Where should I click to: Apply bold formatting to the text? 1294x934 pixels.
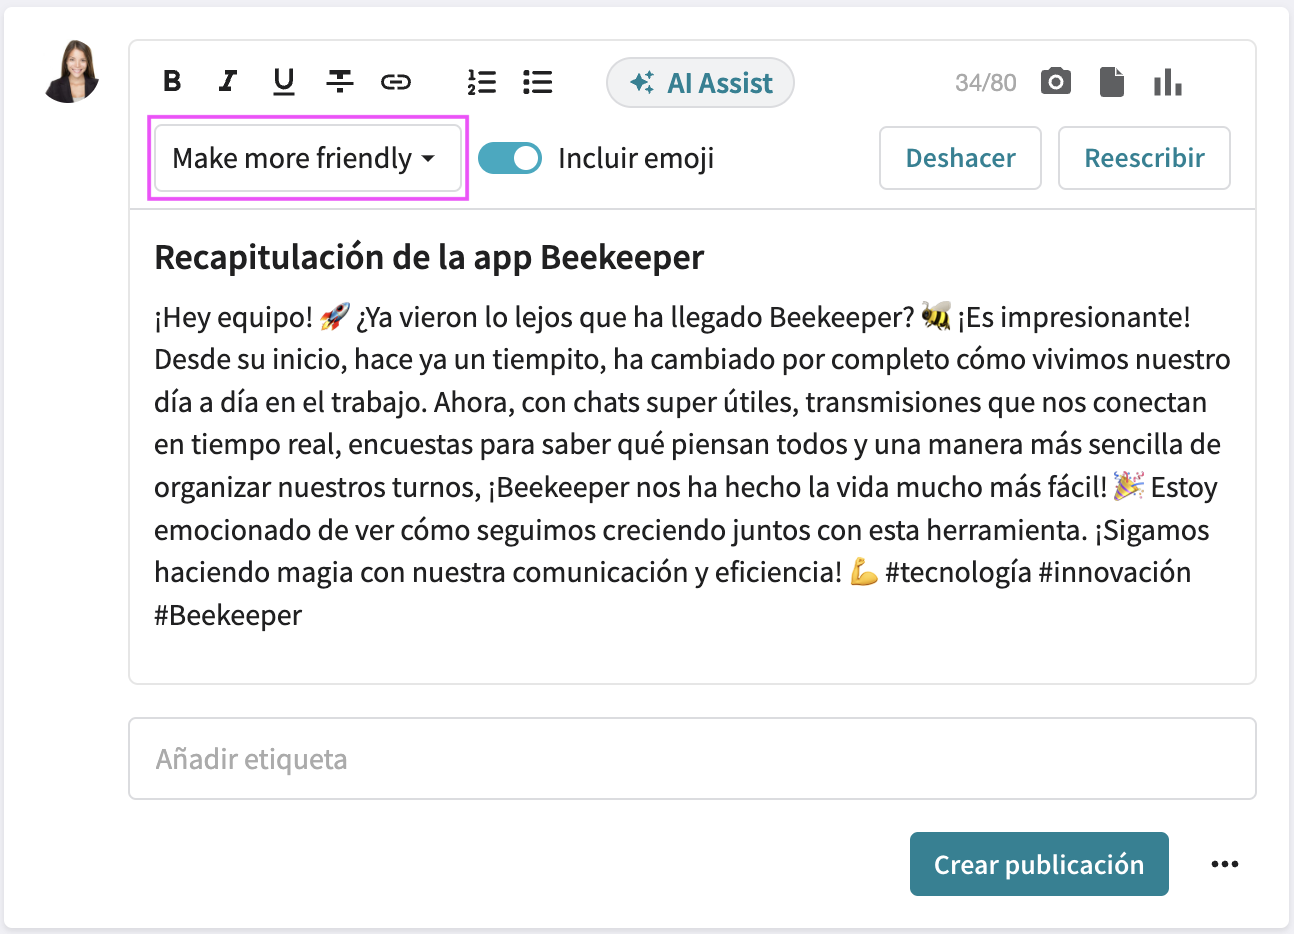(x=171, y=82)
